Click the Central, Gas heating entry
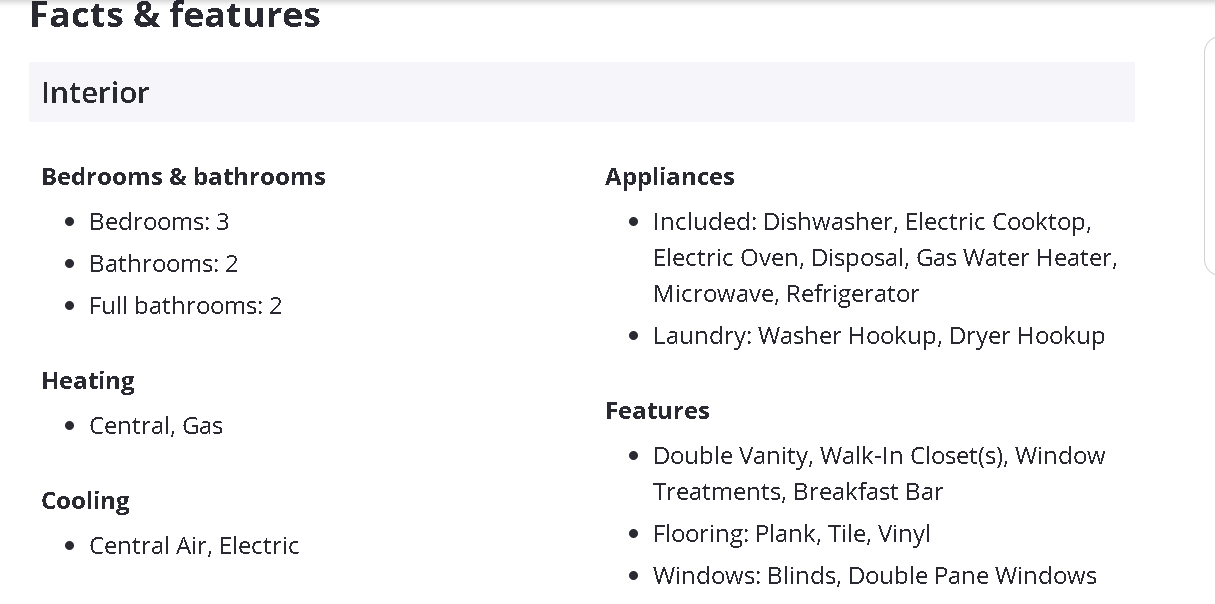The width and height of the screenshot is (1215, 604). 156,426
